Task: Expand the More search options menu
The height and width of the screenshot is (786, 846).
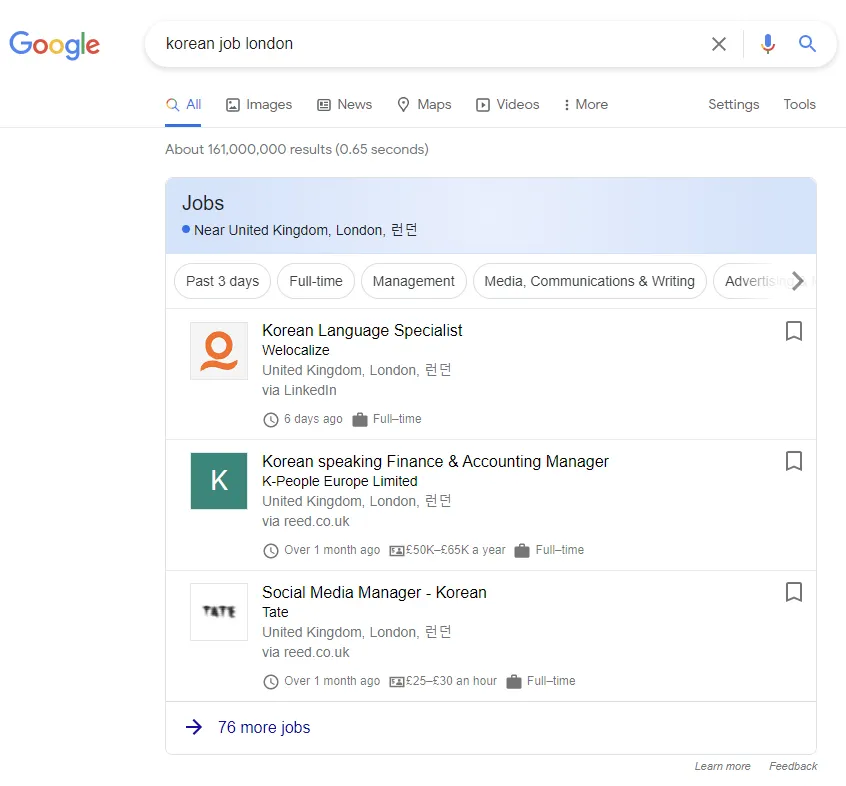Action: click(x=586, y=104)
